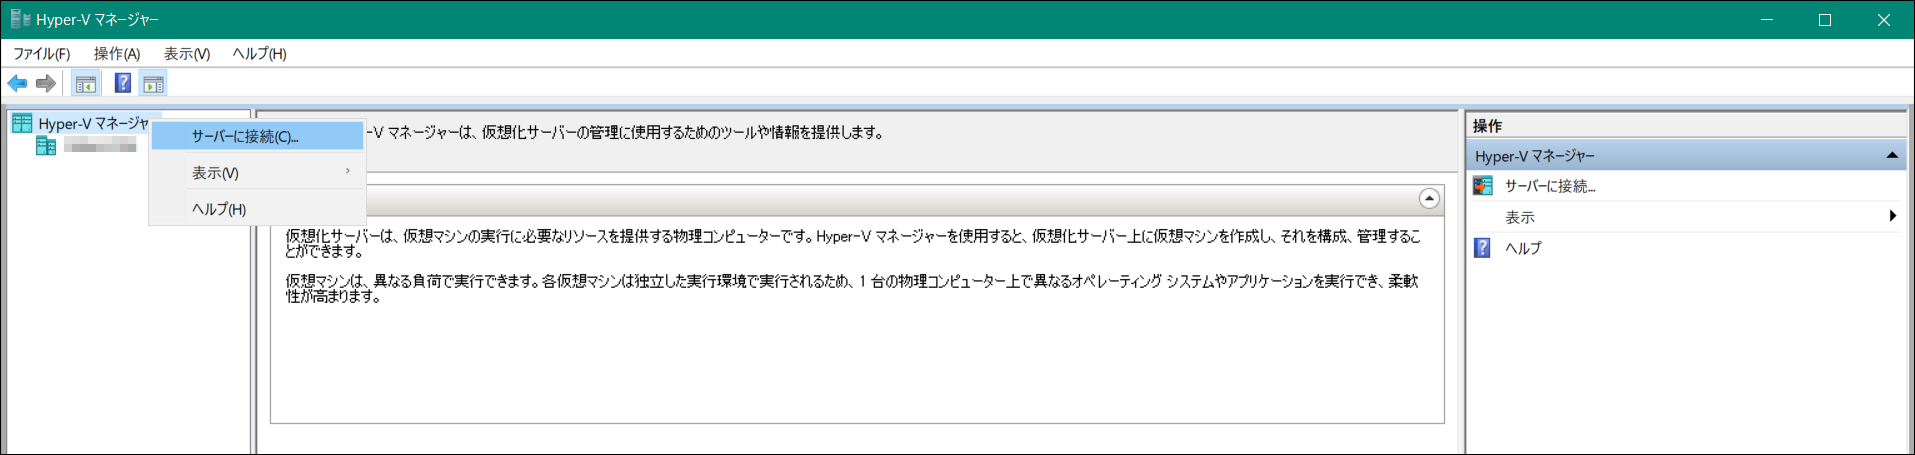The image size is (1915, 455).
Task: Maximize the Hyper-V マネージャー window
Action: (1825, 20)
